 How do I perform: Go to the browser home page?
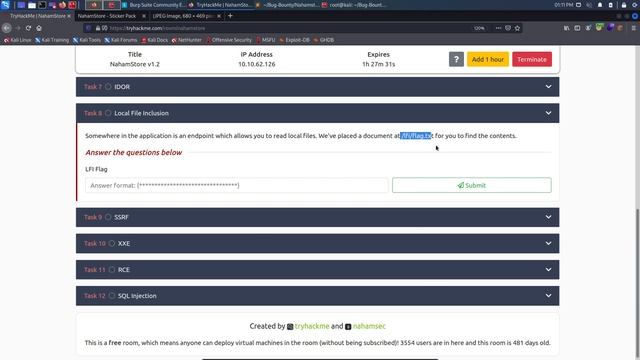coord(39,28)
